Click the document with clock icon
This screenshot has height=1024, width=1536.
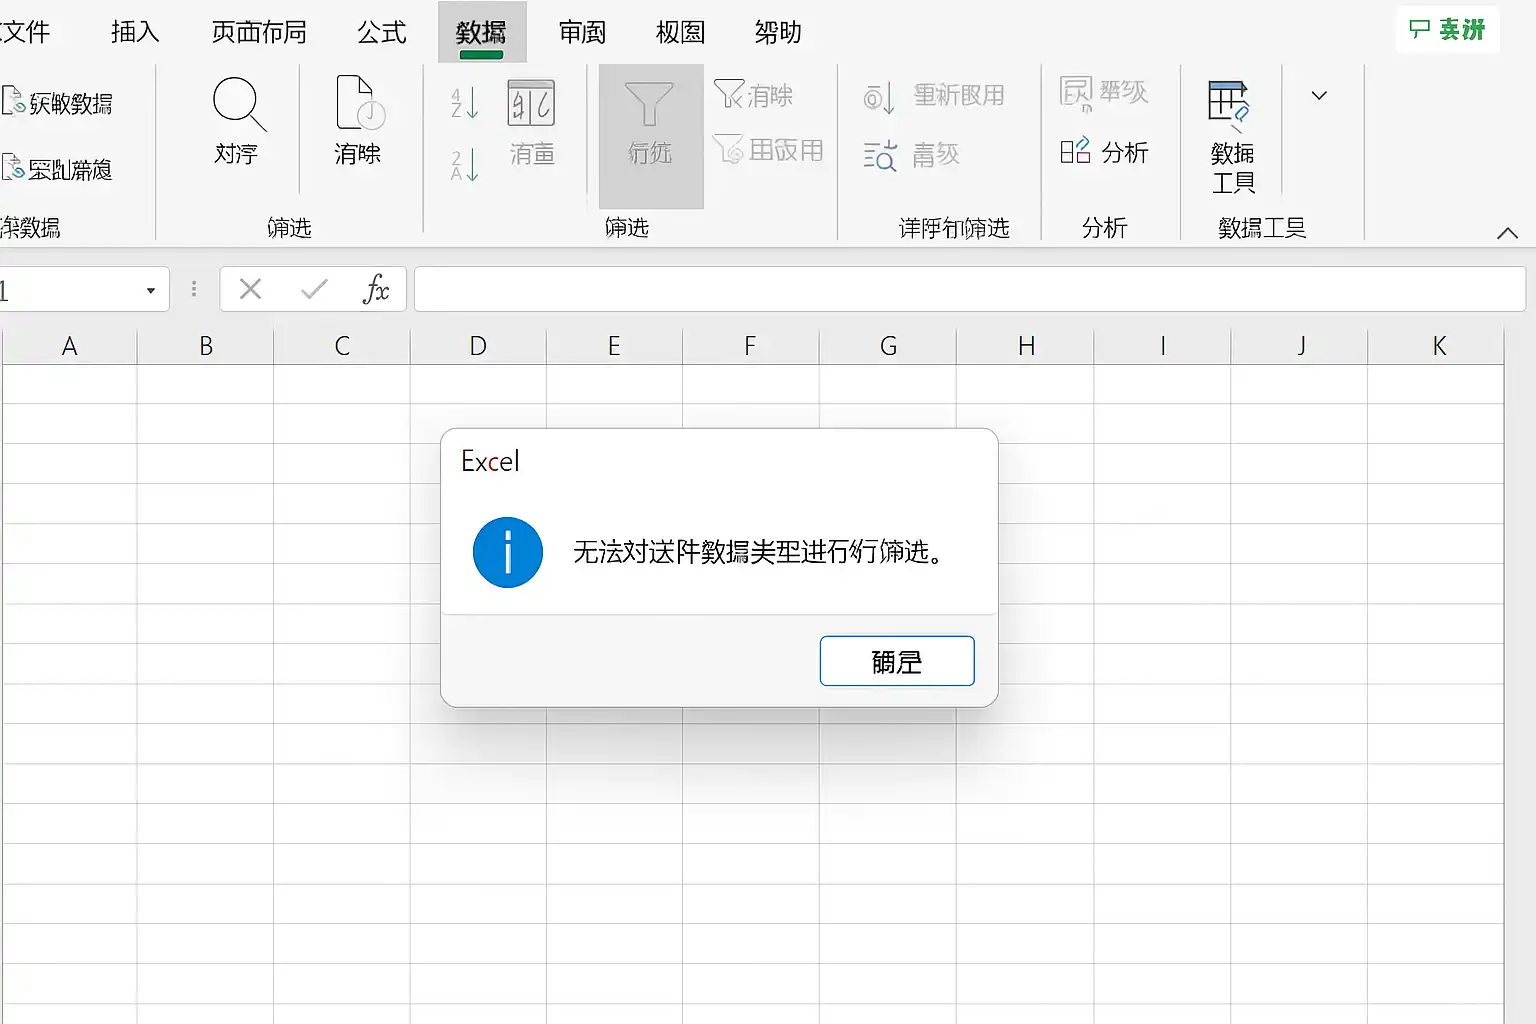coord(359,104)
